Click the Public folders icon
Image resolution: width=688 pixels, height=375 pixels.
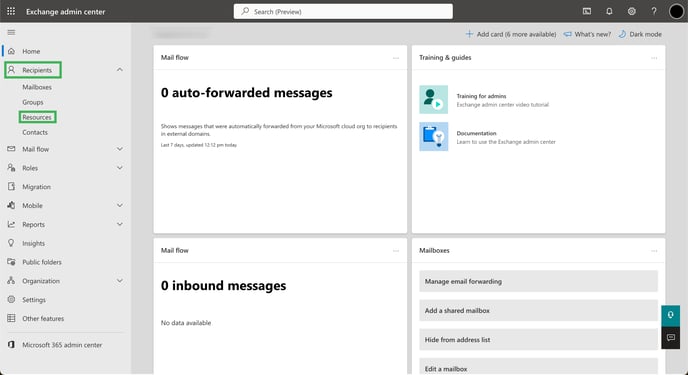pyautogui.click(x=11, y=262)
